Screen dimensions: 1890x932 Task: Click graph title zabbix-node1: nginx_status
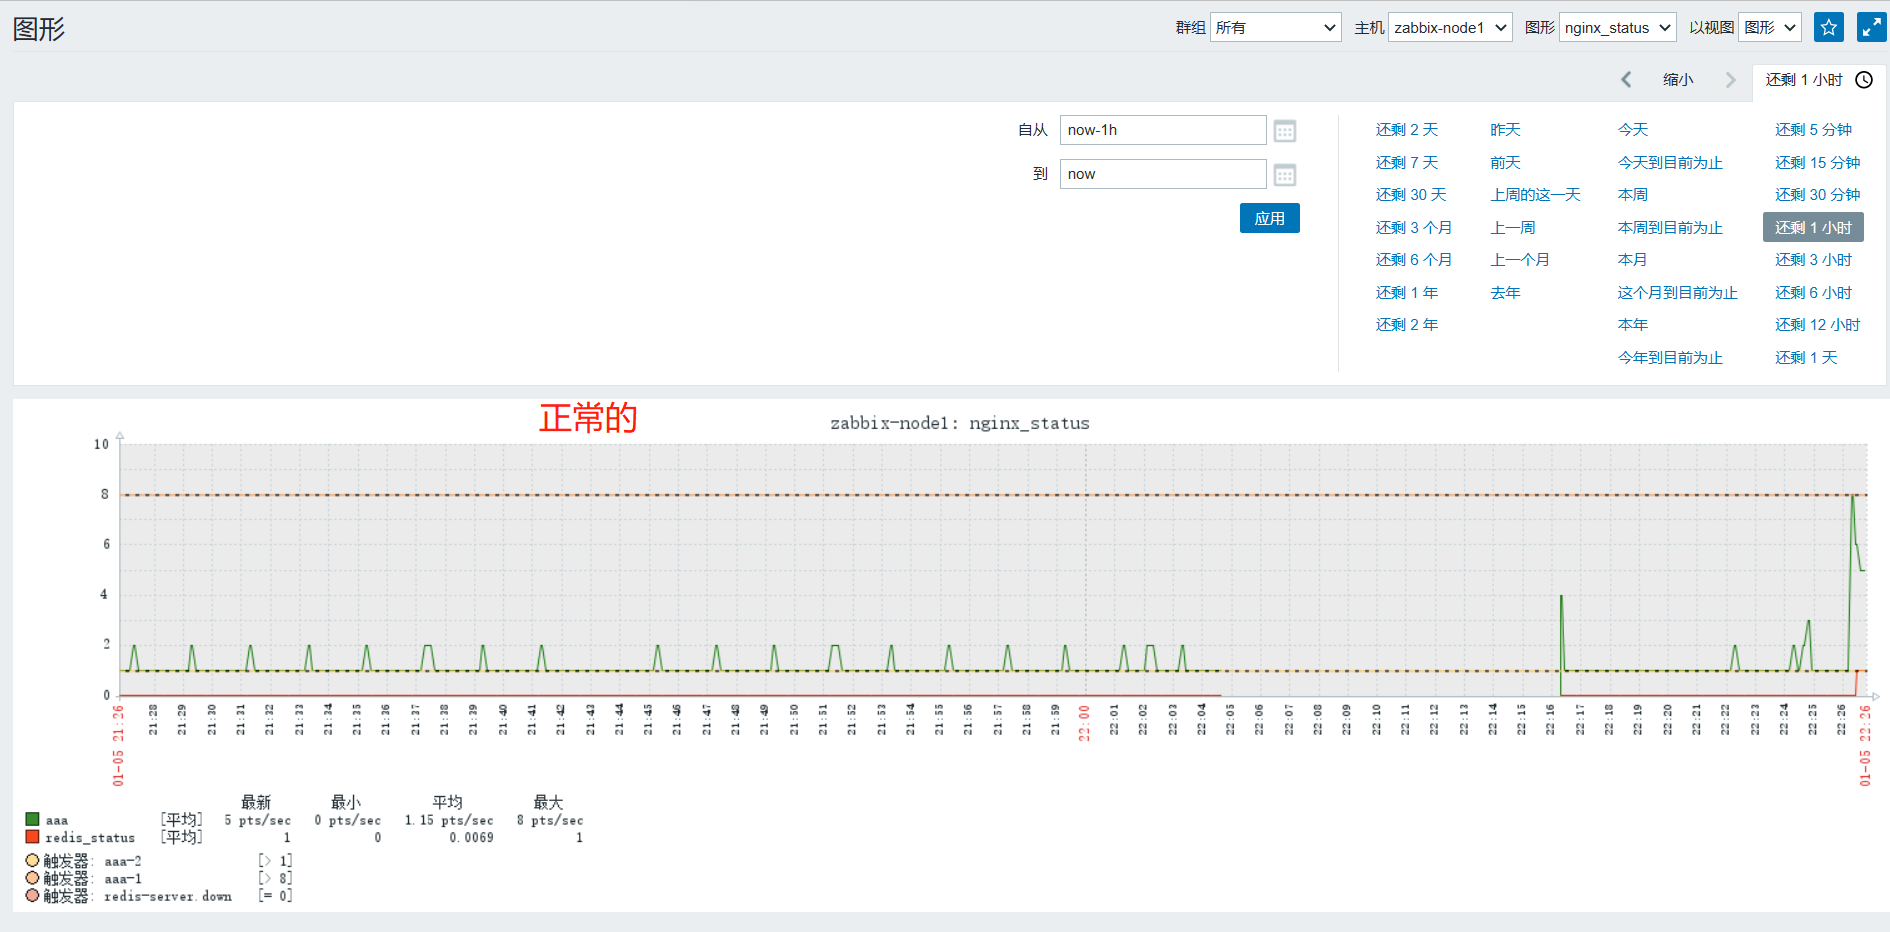click(x=960, y=423)
